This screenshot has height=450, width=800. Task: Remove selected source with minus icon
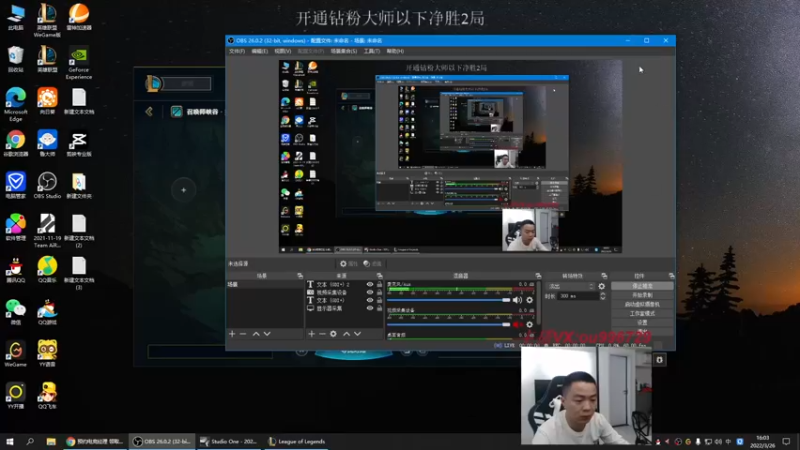(x=322, y=334)
